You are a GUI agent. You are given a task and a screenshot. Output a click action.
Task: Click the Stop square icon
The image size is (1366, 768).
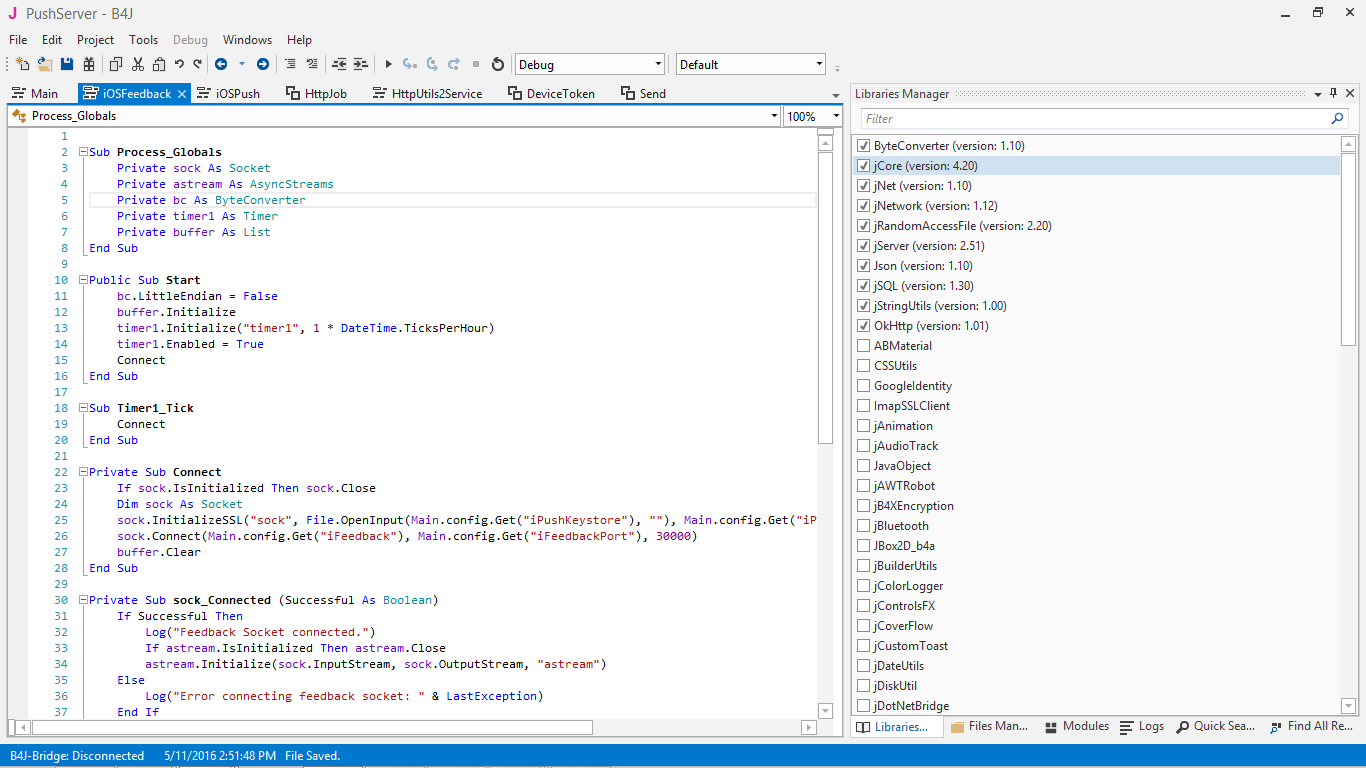click(x=476, y=64)
